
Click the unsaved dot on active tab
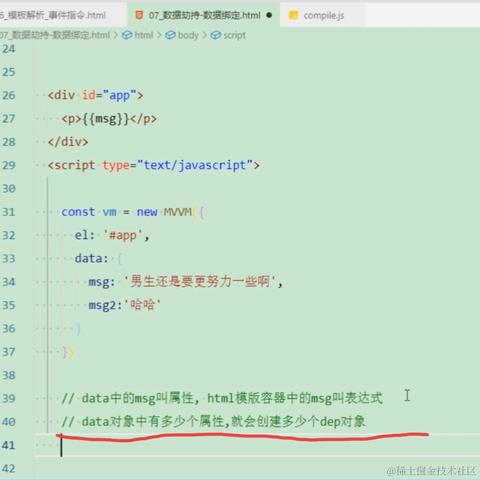click(269, 15)
